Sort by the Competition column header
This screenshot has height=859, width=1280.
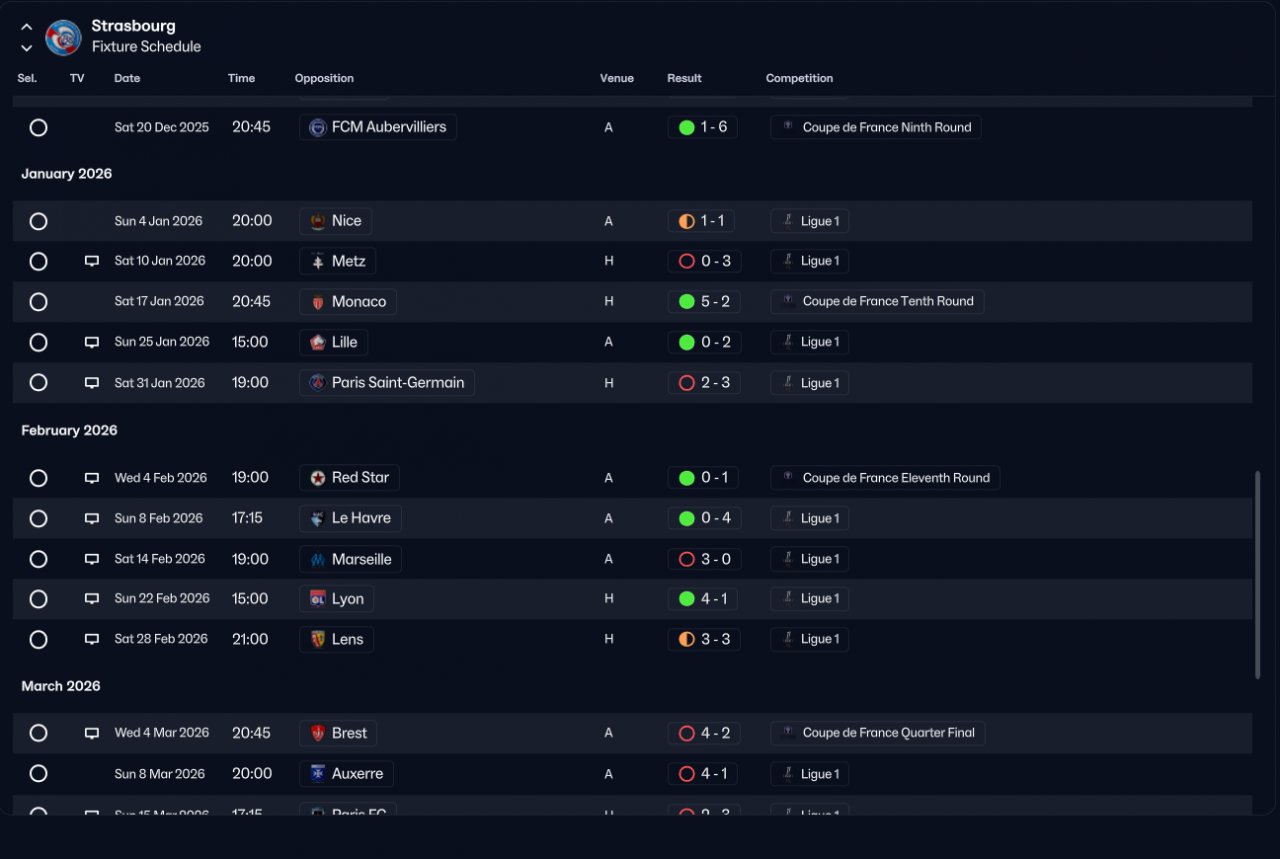click(799, 78)
